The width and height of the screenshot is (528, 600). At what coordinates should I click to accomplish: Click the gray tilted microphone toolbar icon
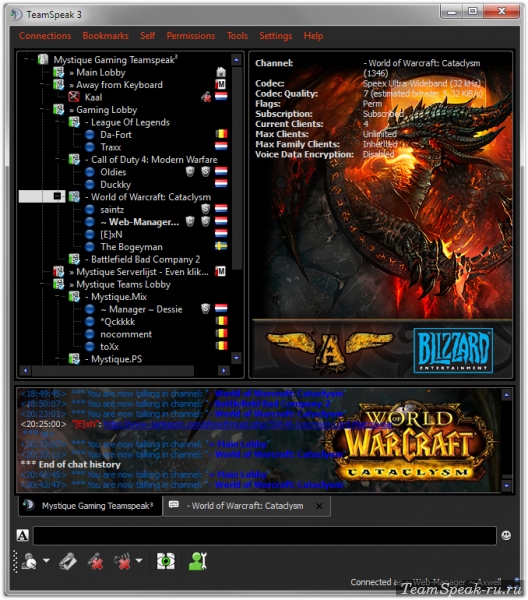click(x=68, y=561)
